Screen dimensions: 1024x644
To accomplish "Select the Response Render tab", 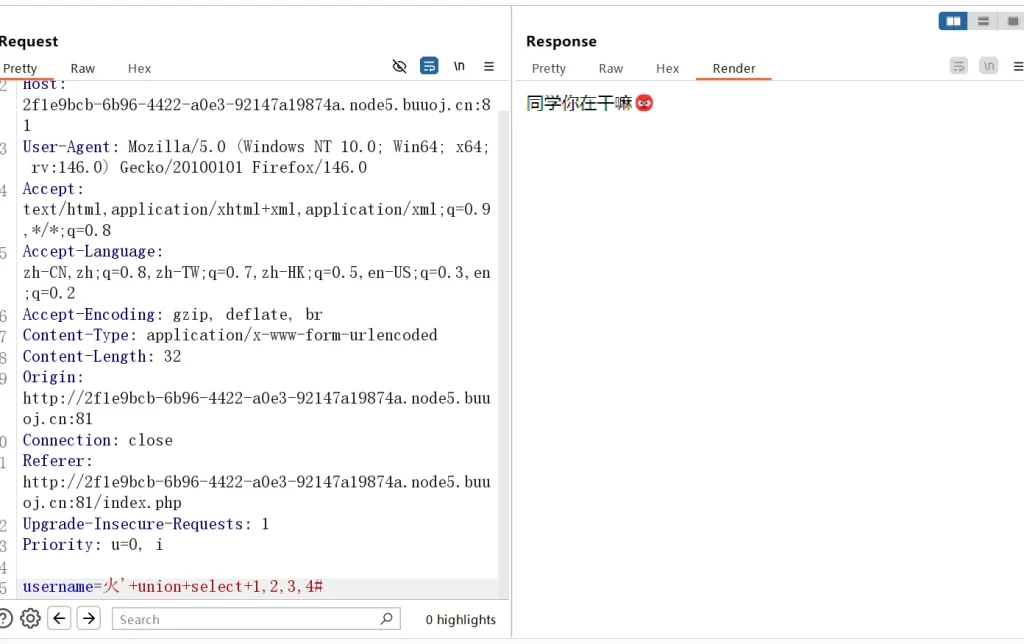I will point(734,69).
